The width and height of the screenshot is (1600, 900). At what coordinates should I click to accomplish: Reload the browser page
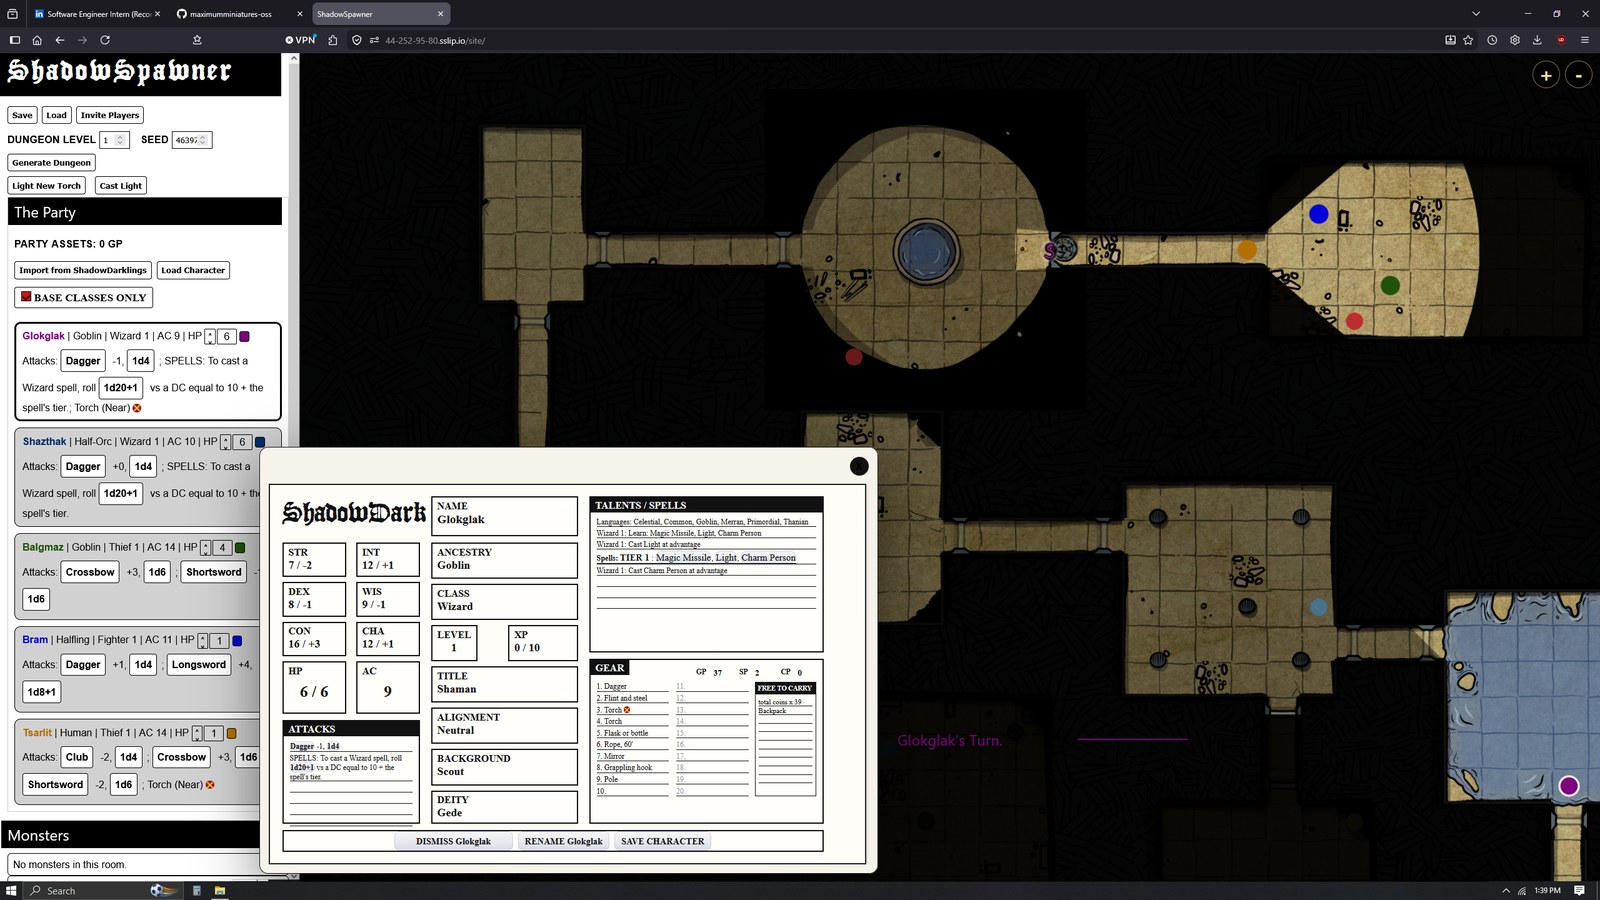(x=105, y=40)
